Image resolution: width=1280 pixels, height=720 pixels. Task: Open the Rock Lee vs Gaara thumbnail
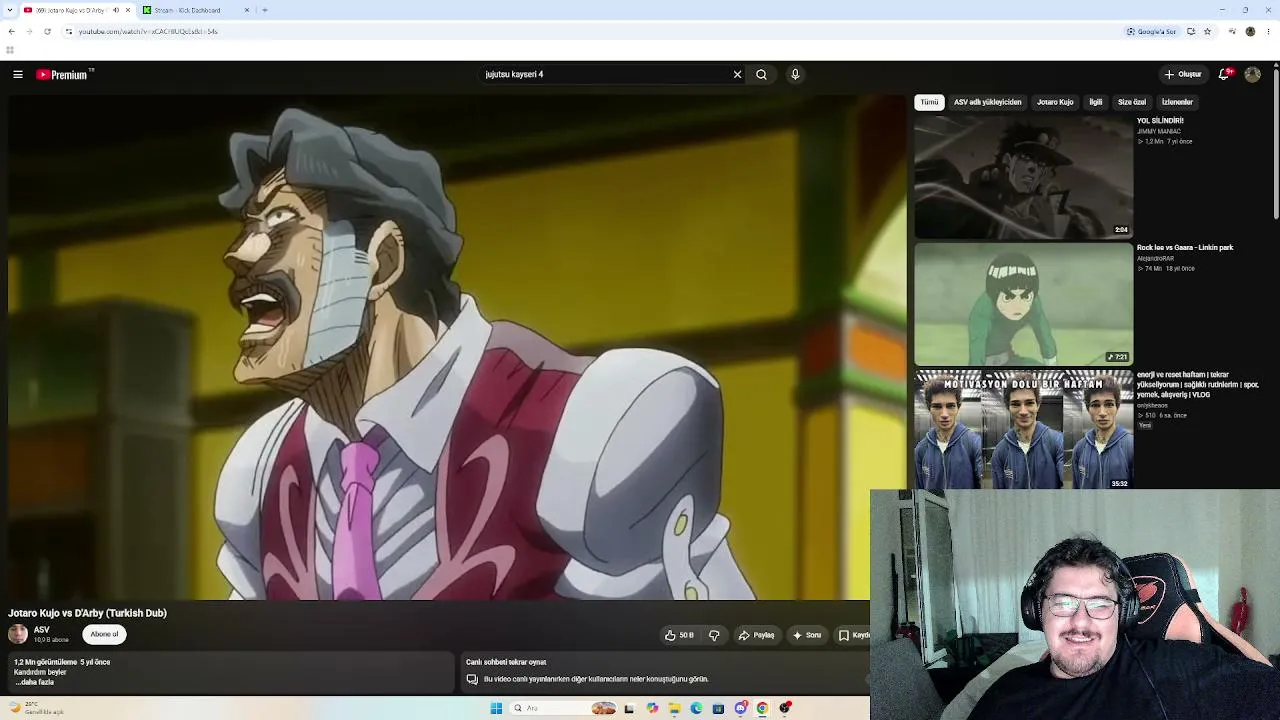click(x=1023, y=304)
